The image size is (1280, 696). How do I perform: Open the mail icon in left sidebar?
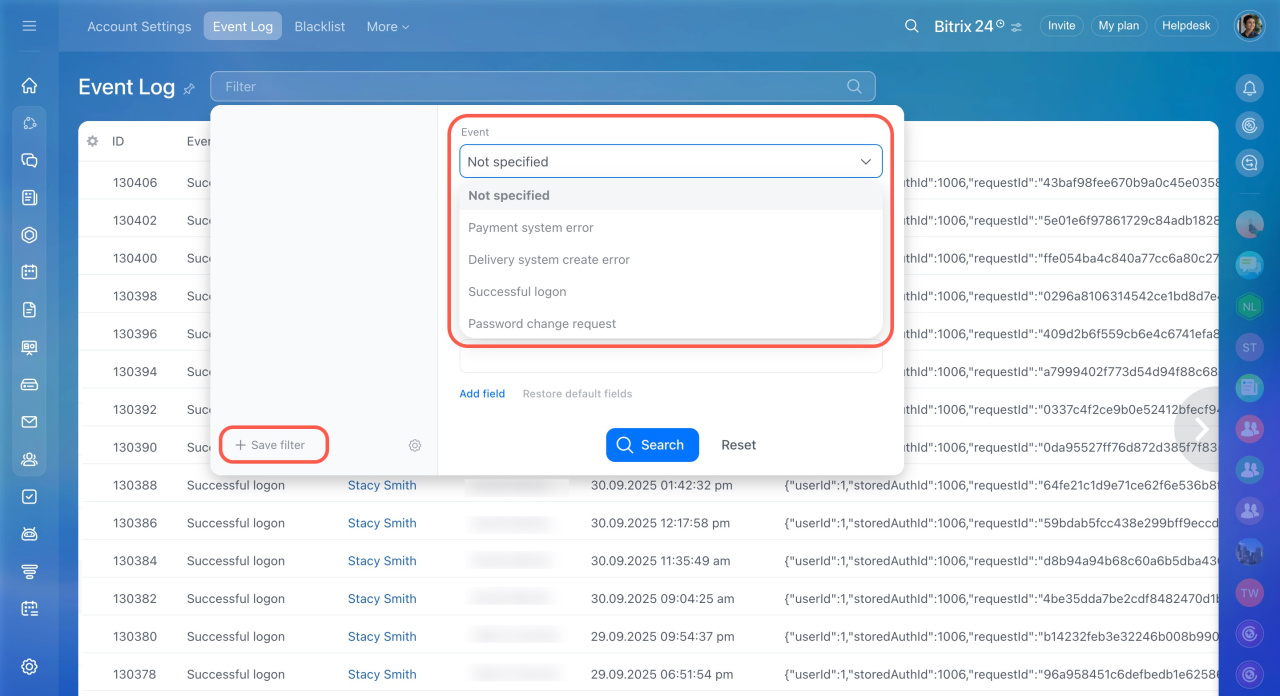[x=29, y=422]
